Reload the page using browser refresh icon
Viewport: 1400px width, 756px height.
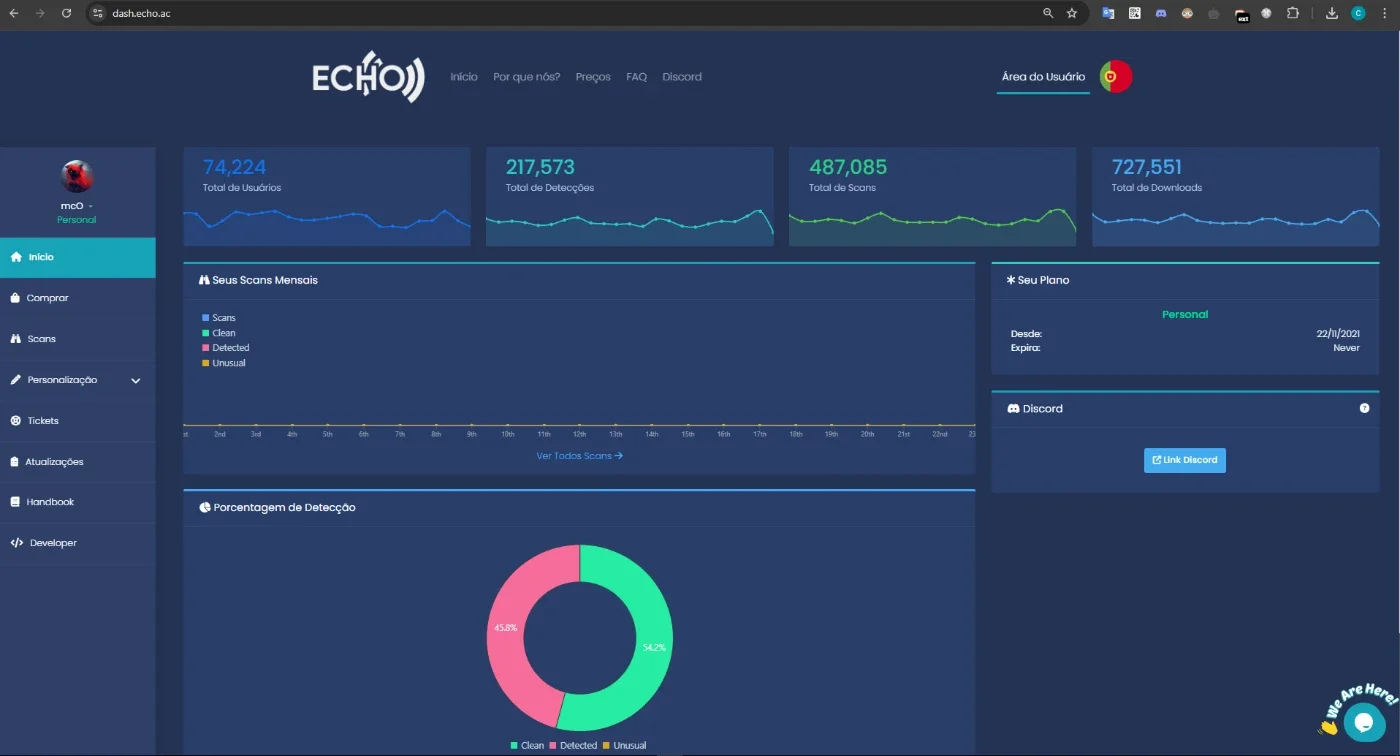click(66, 13)
